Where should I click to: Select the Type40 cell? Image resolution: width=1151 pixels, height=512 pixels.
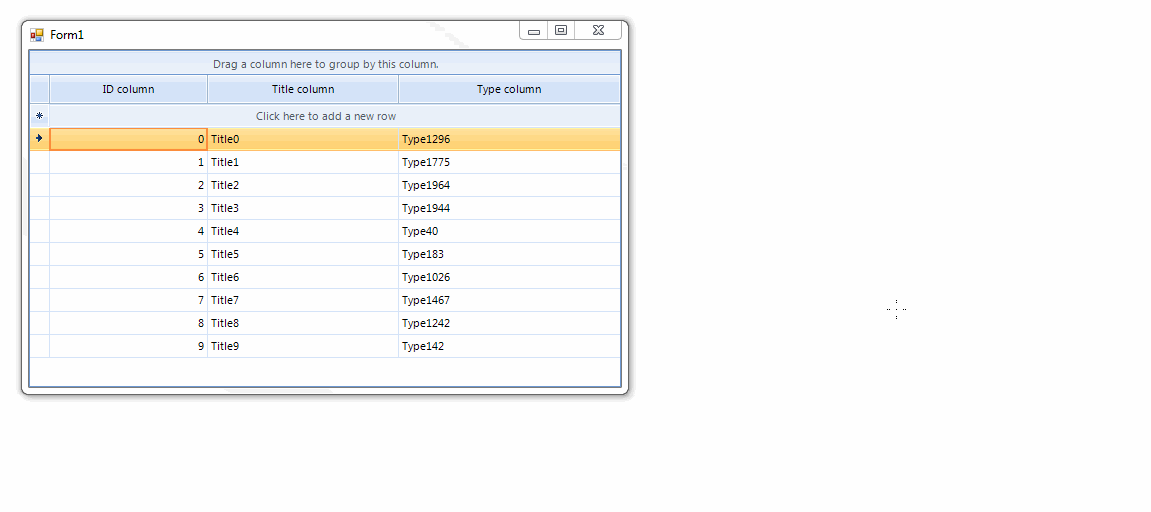508,231
